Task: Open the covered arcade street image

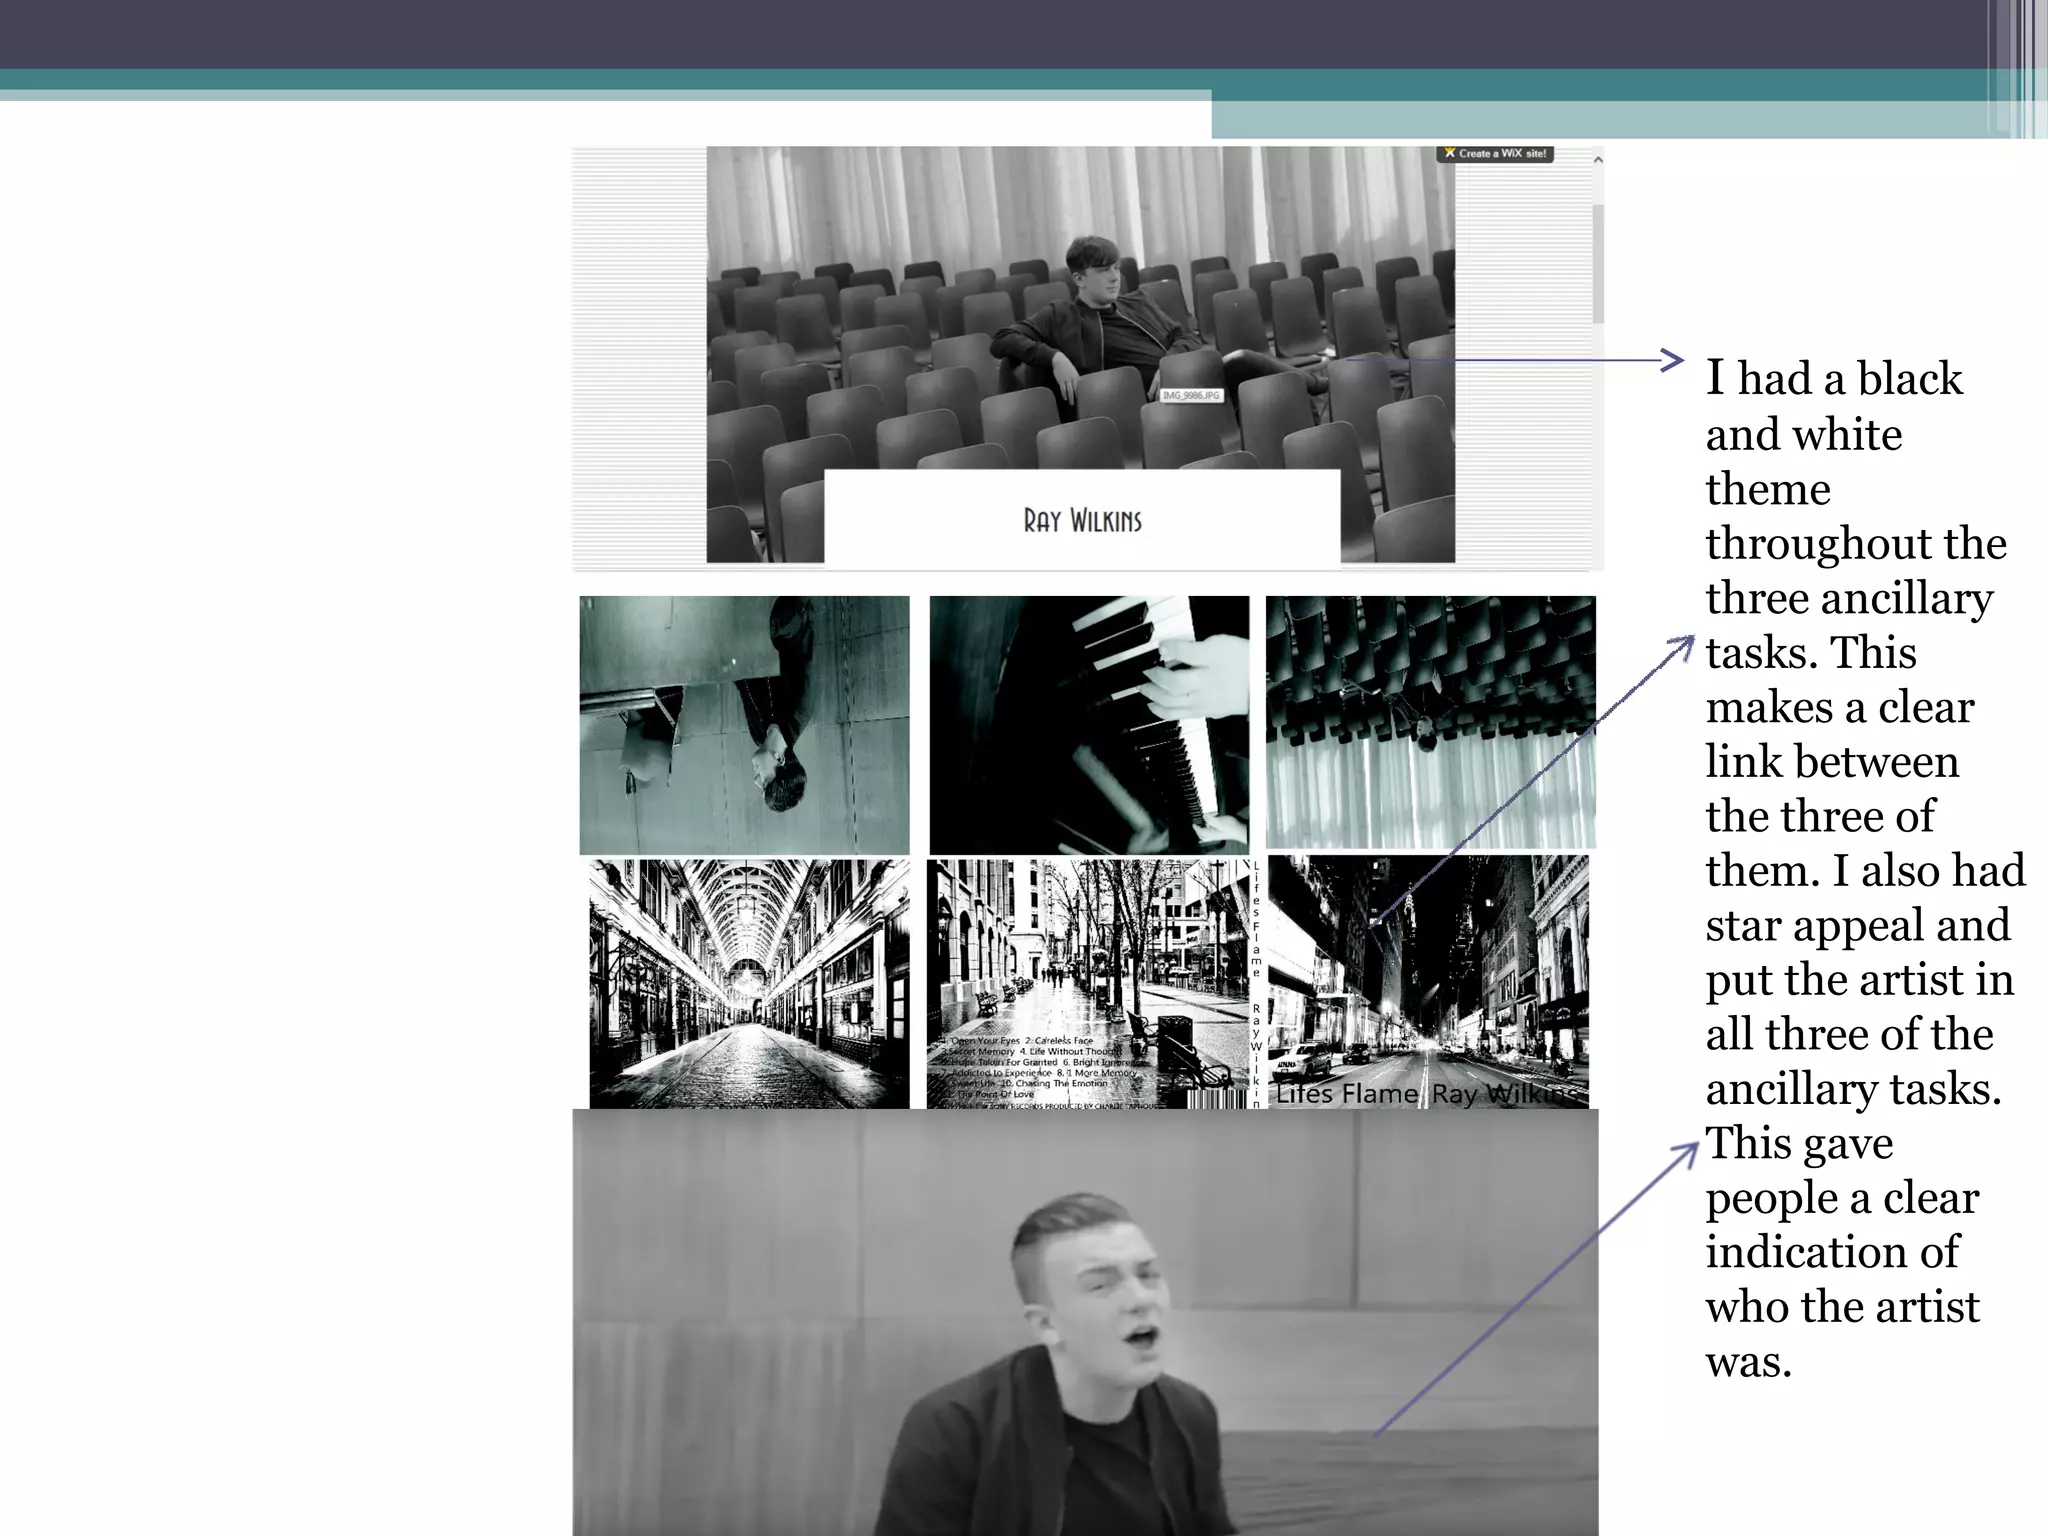Action: coord(749,983)
